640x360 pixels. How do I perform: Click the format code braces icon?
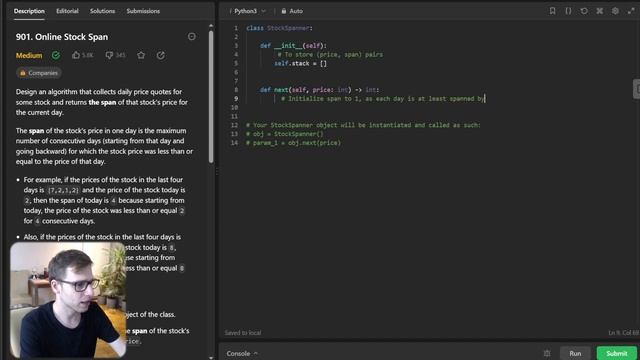pos(568,11)
